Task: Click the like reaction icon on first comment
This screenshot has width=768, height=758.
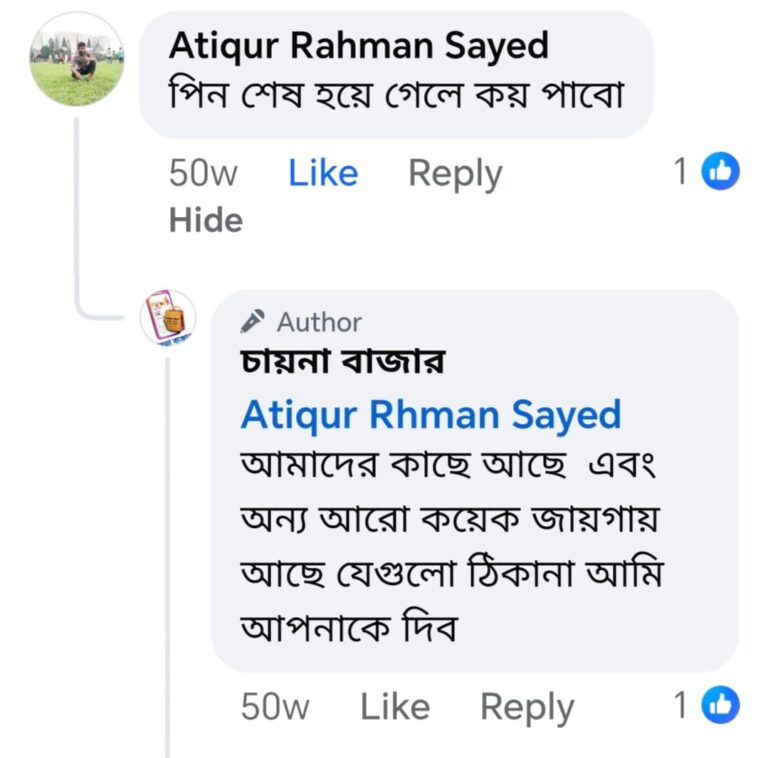Action: (720, 171)
